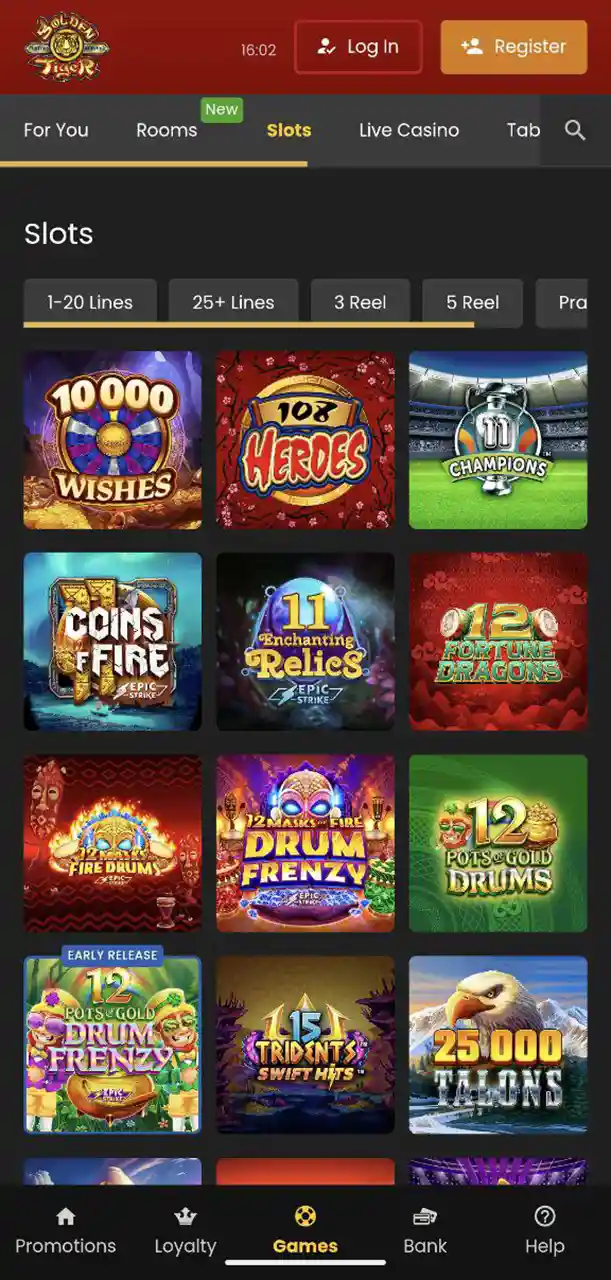Screen dimensions: 611x1280
Task: Launch the 108 Heroes game tile
Action: point(305,440)
